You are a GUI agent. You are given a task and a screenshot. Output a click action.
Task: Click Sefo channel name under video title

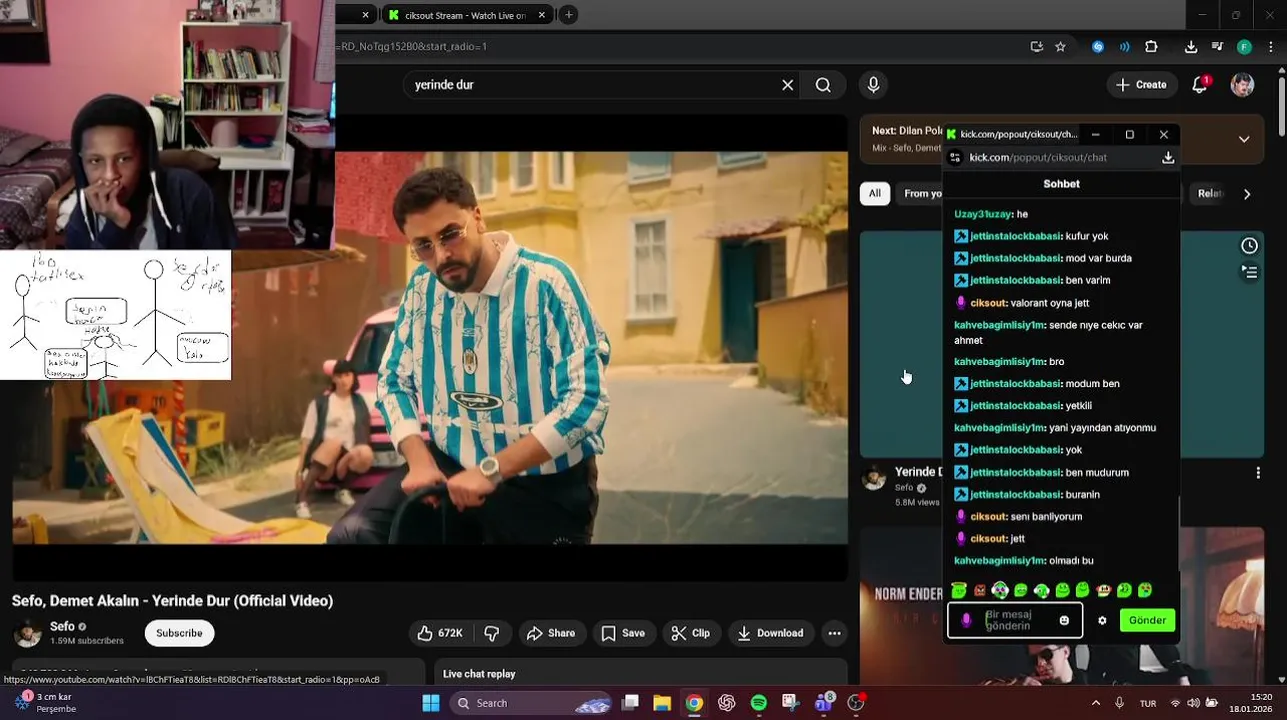coord(62,626)
